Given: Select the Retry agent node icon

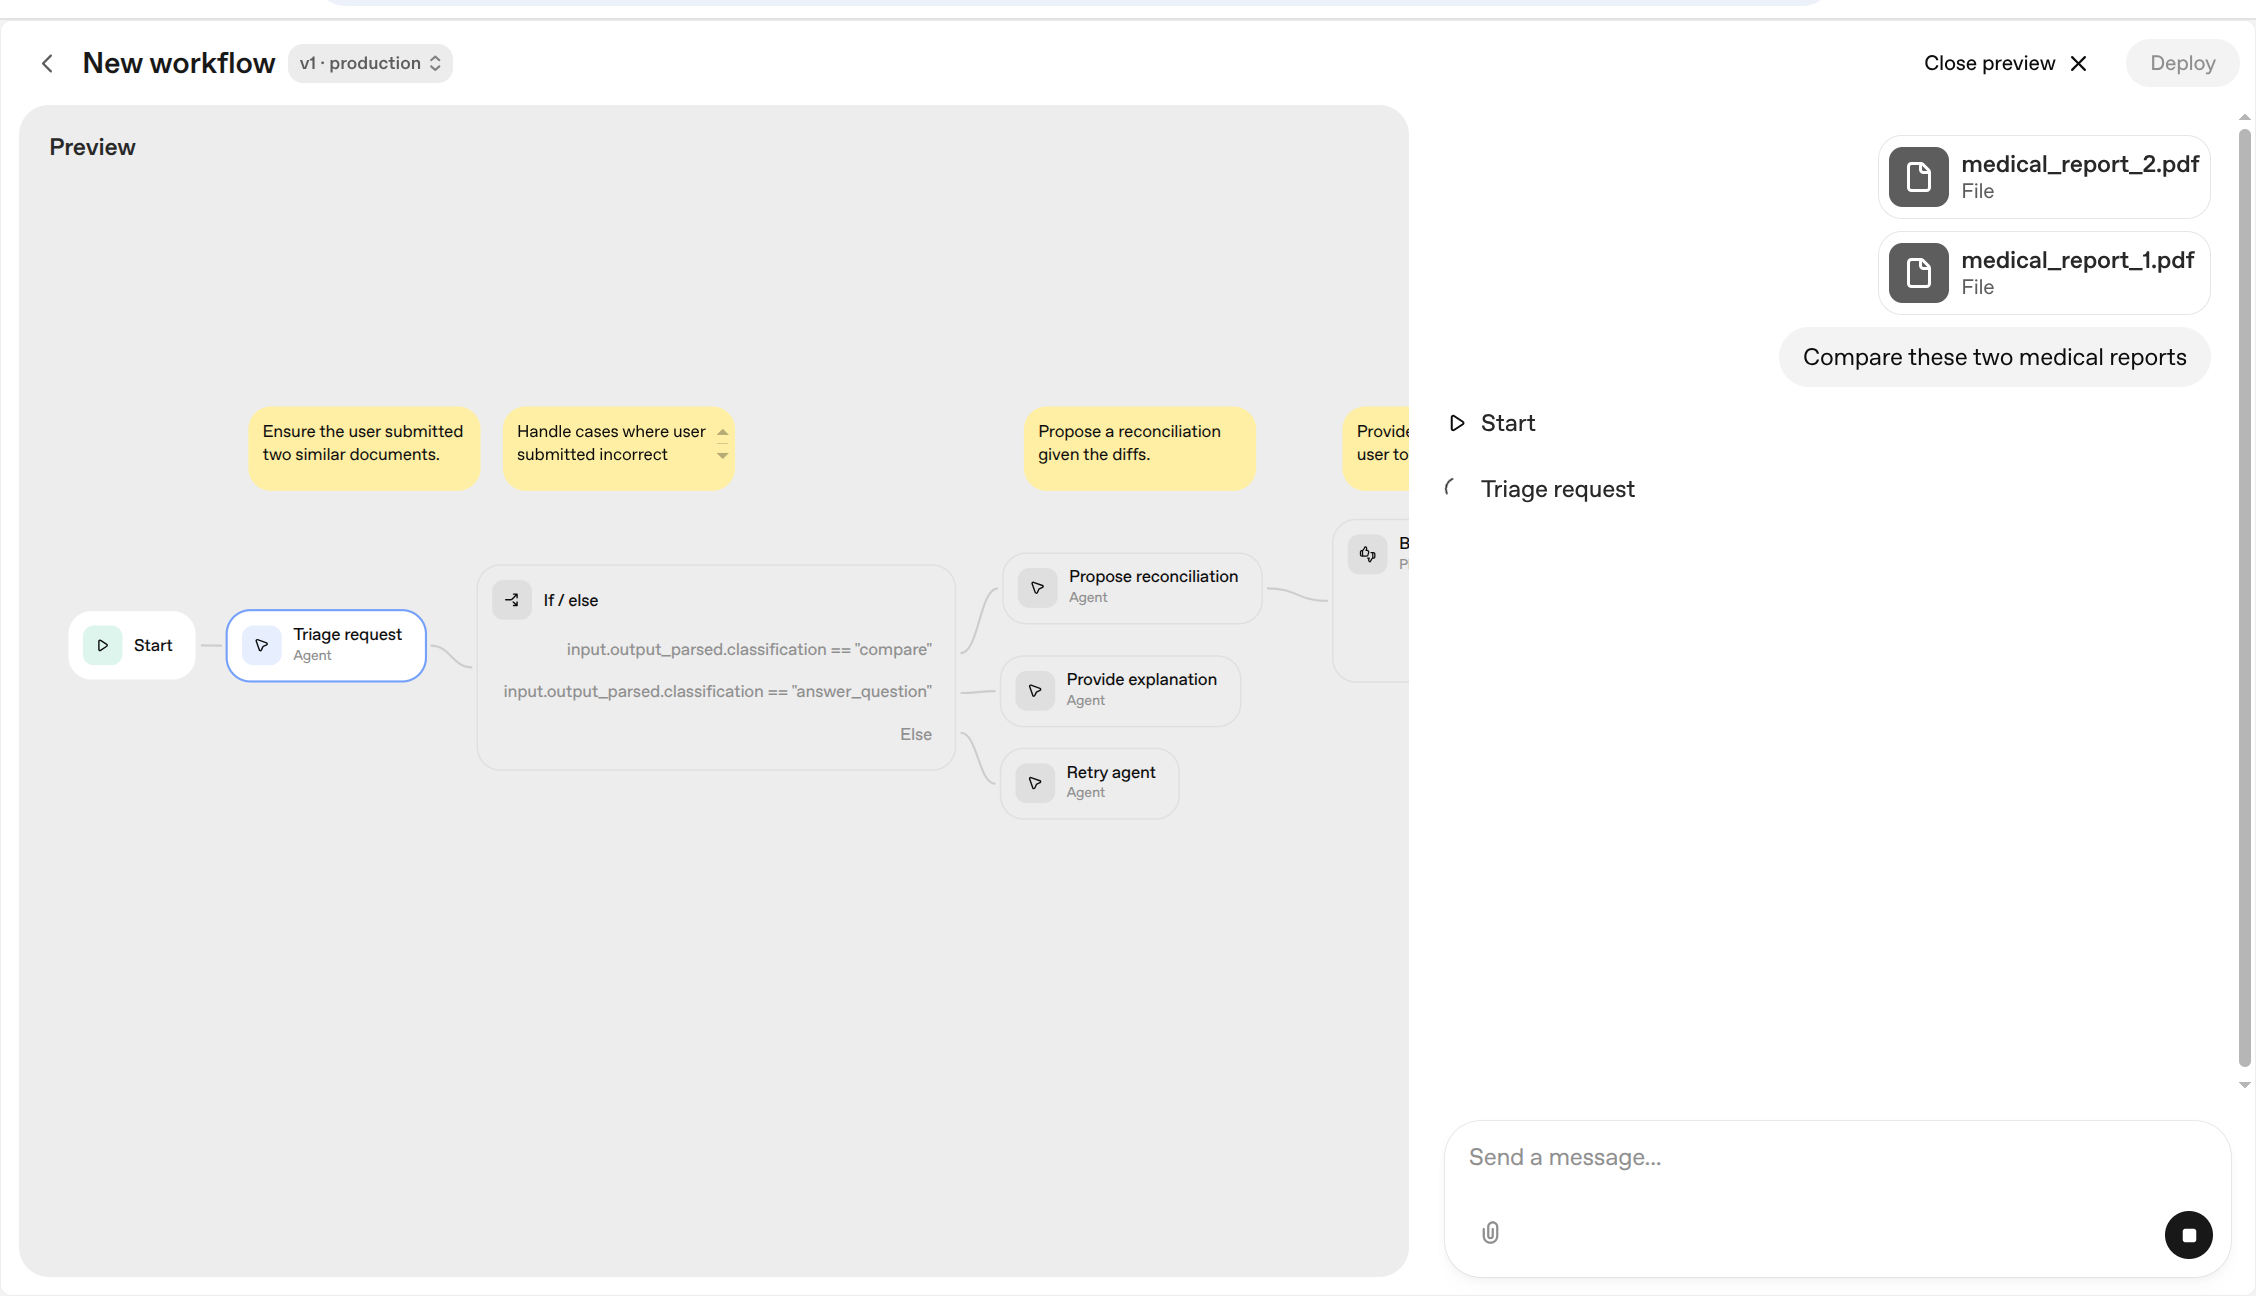Looking at the screenshot, I should pyautogui.click(x=1035, y=783).
